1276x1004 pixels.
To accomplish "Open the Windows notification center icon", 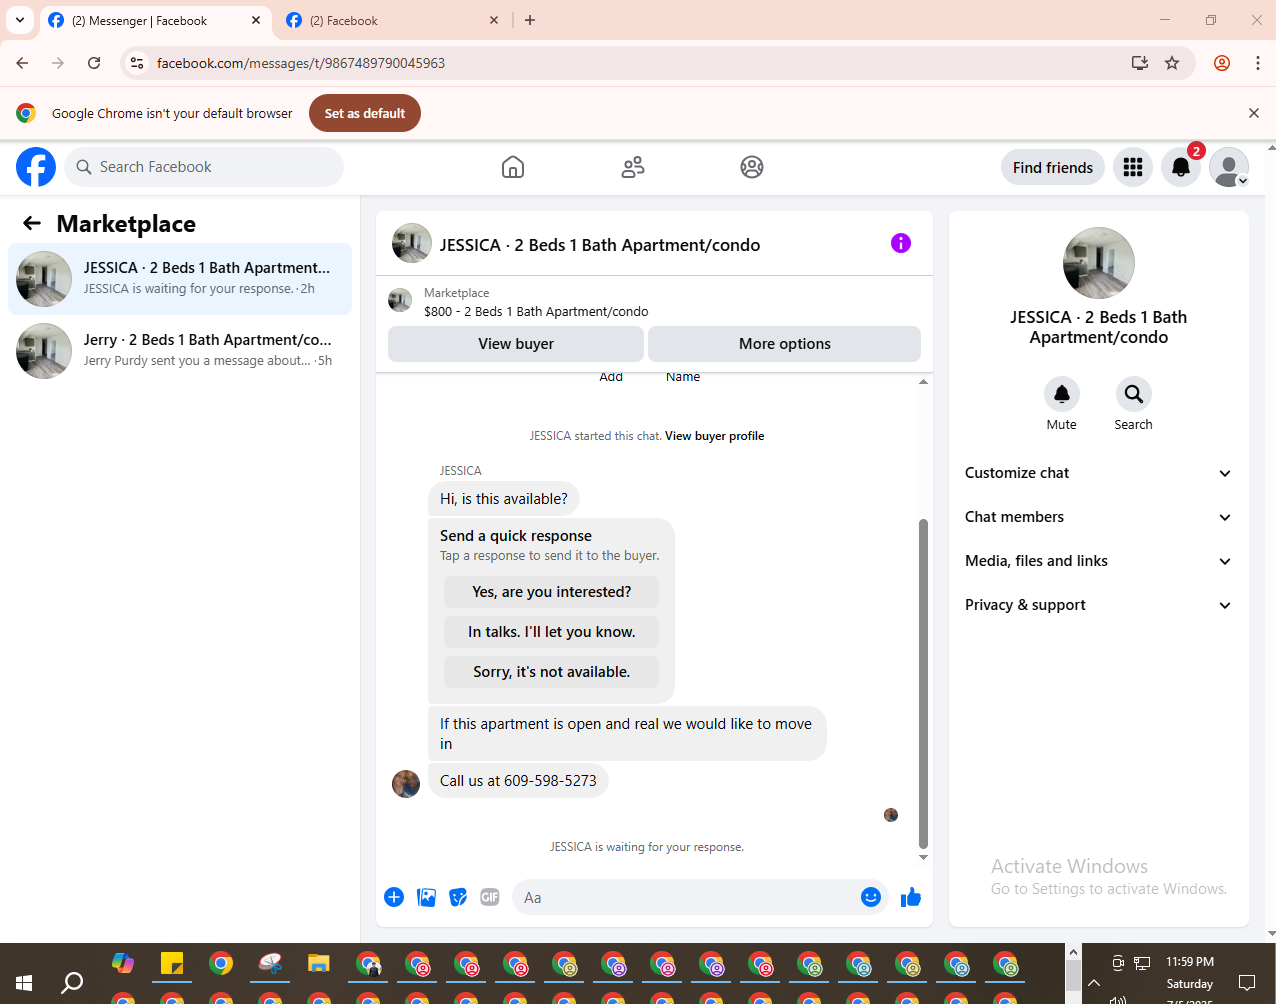I will click(x=1247, y=982).
